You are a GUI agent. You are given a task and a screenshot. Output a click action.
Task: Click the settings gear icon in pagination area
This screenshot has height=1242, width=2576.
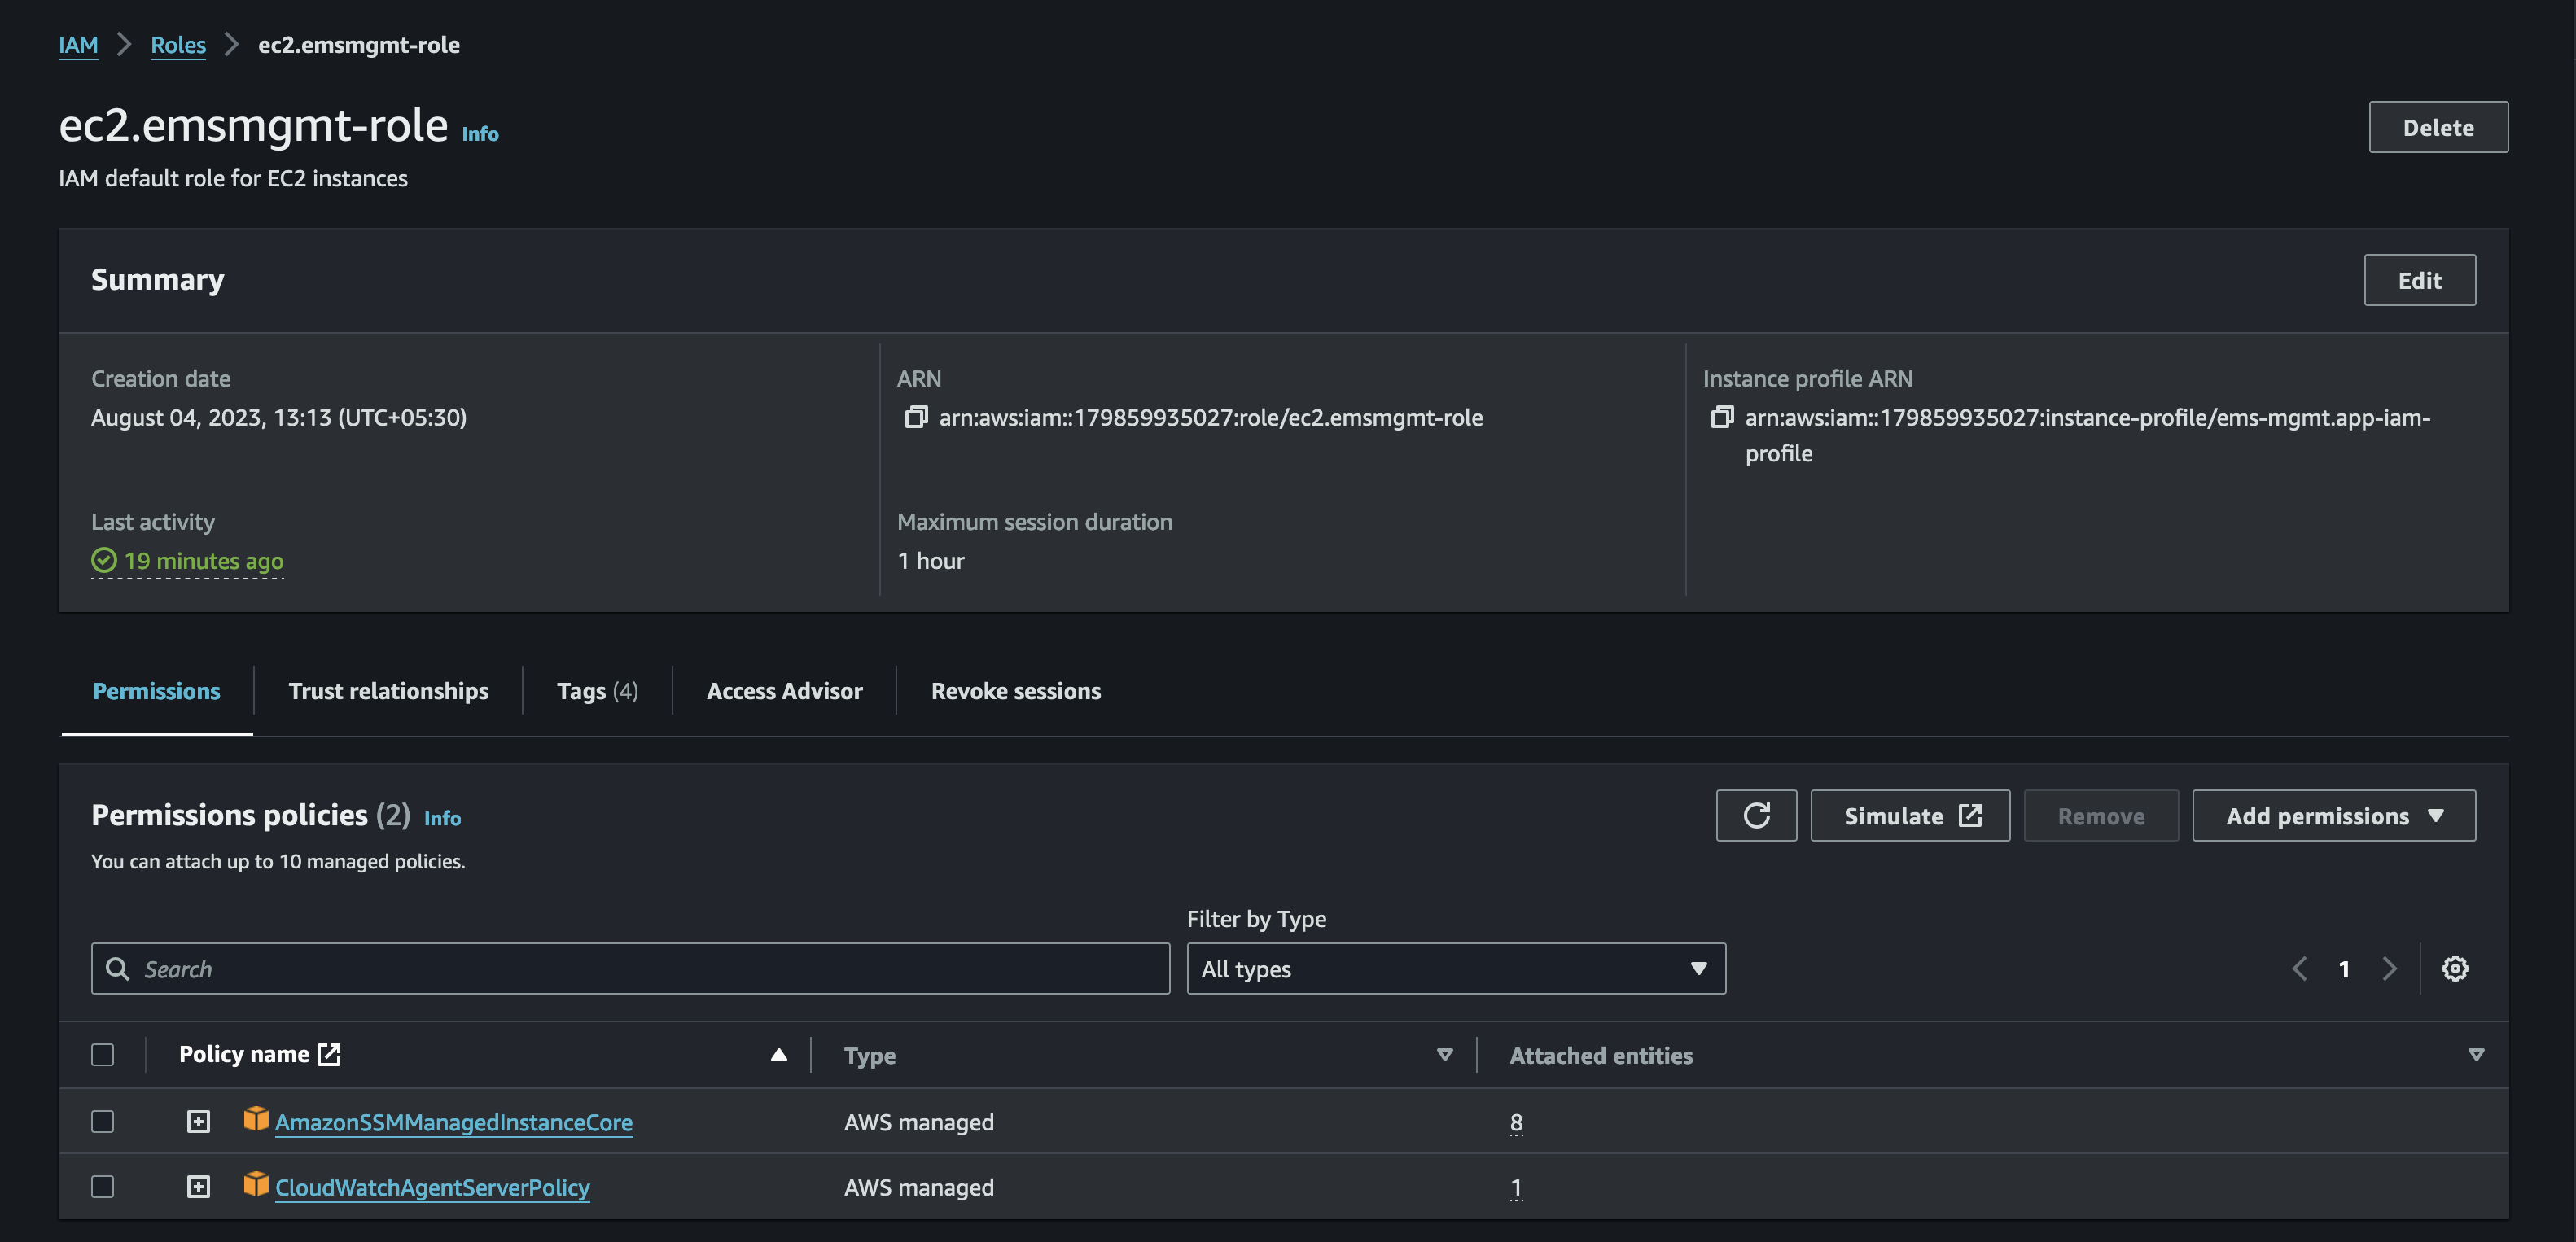pos(2456,968)
